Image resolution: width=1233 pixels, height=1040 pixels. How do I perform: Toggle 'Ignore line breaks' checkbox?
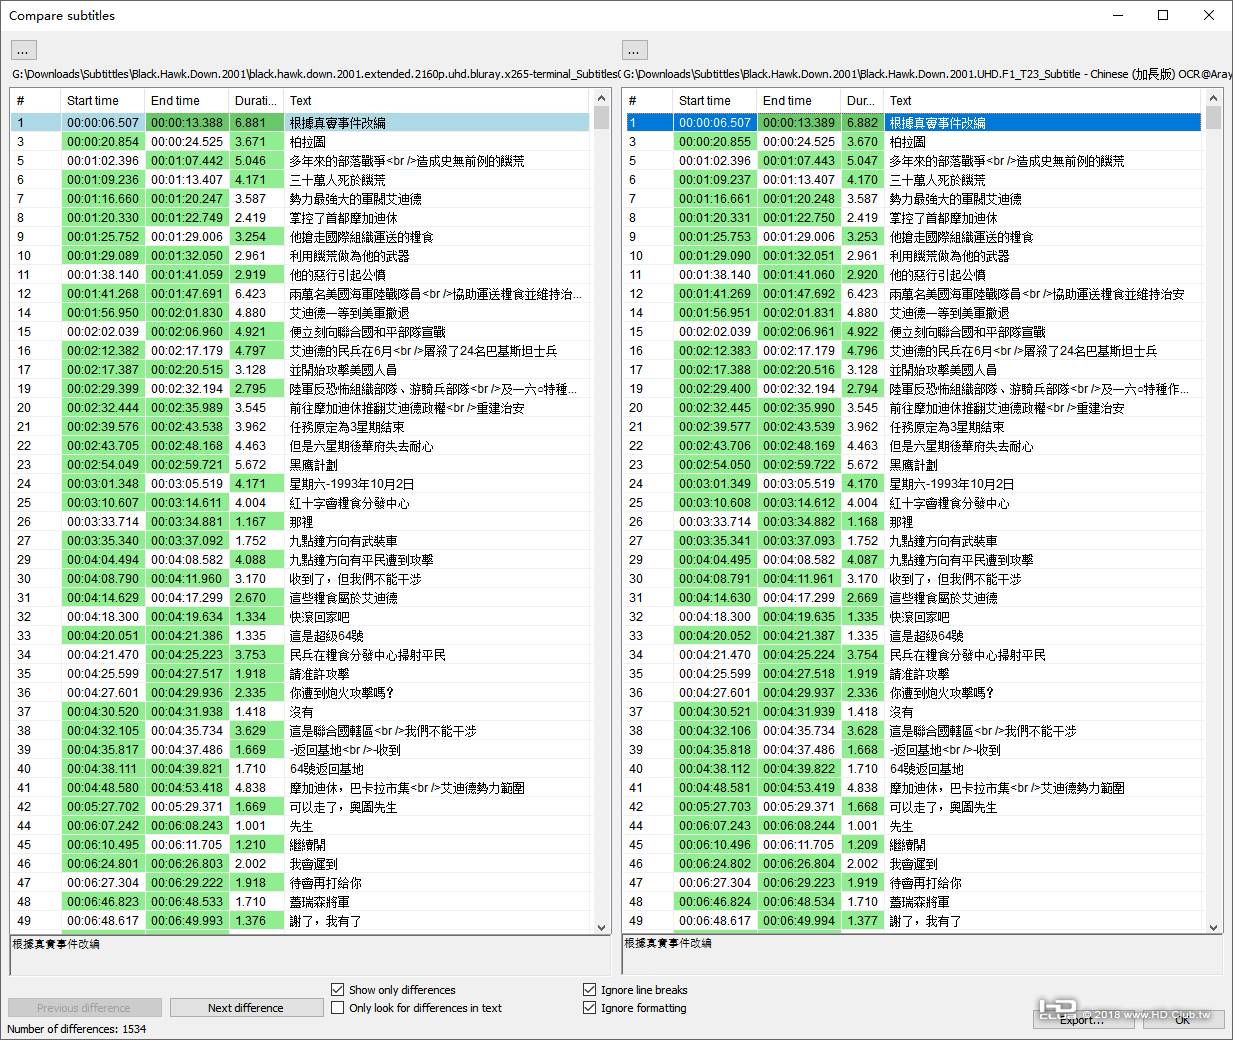(x=590, y=990)
